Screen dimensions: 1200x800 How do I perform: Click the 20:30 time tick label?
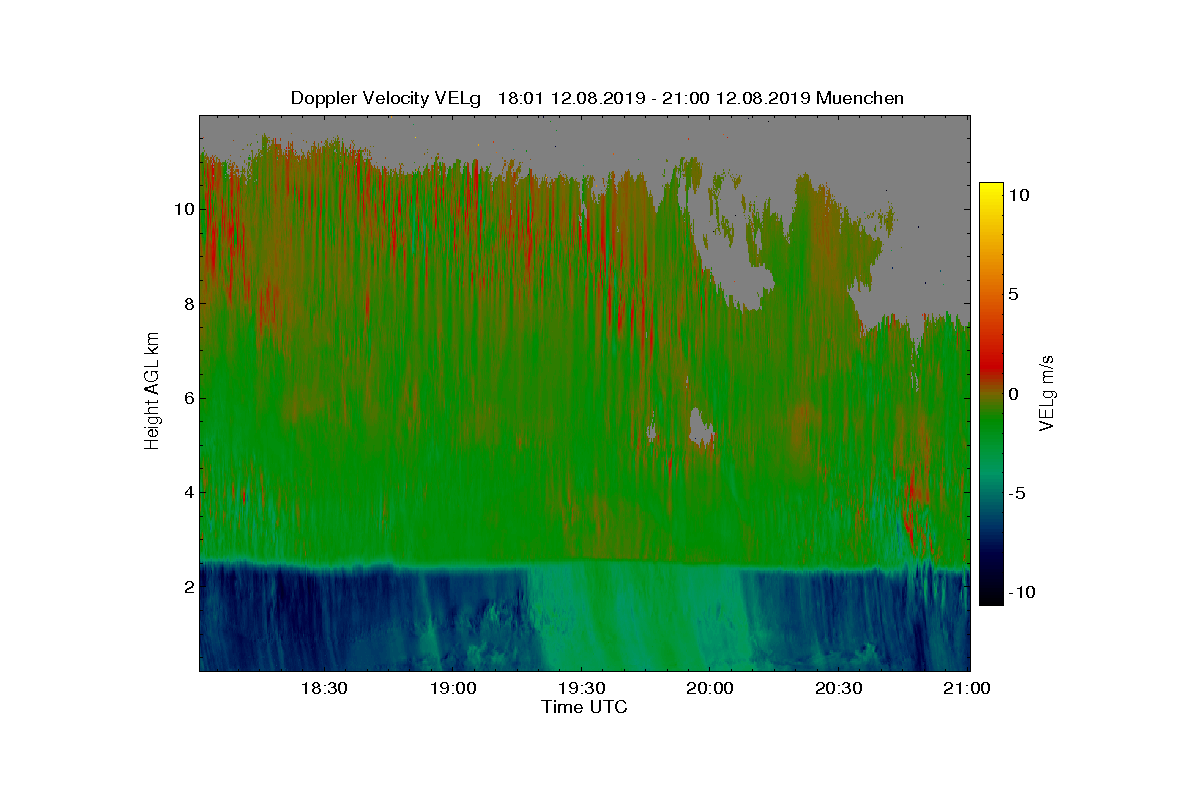pos(838,689)
